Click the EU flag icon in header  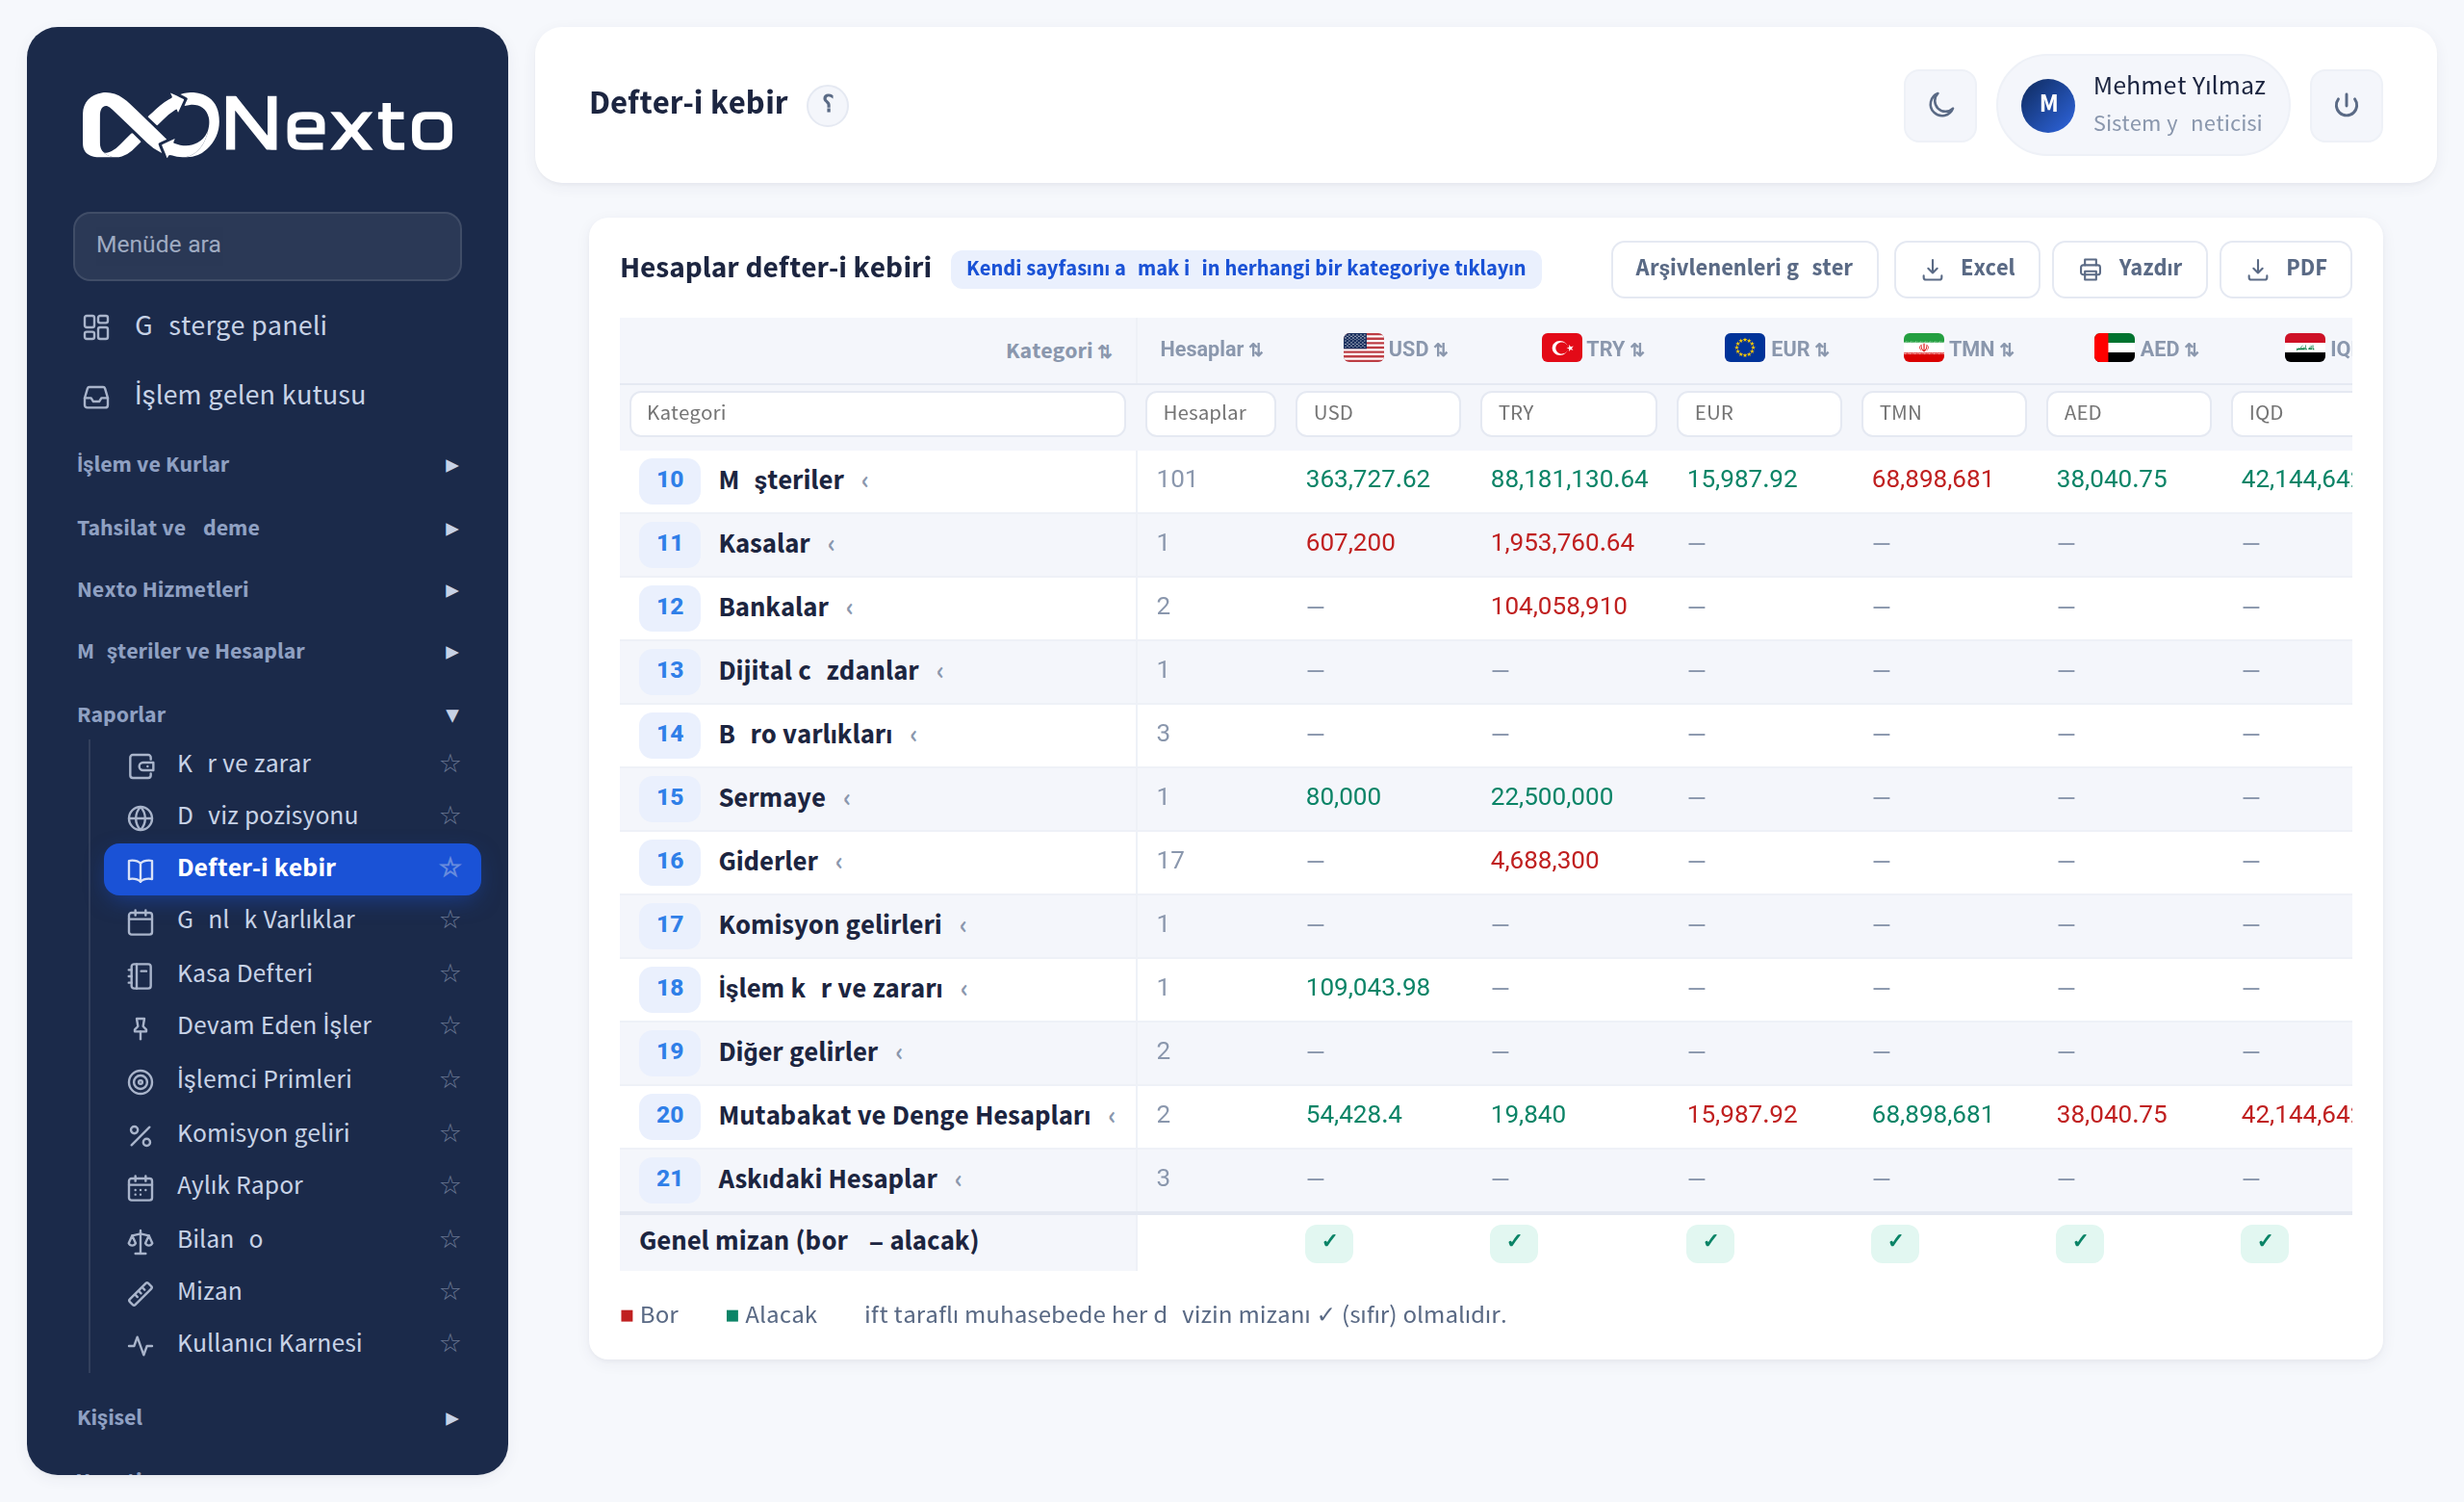pyautogui.click(x=1744, y=348)
